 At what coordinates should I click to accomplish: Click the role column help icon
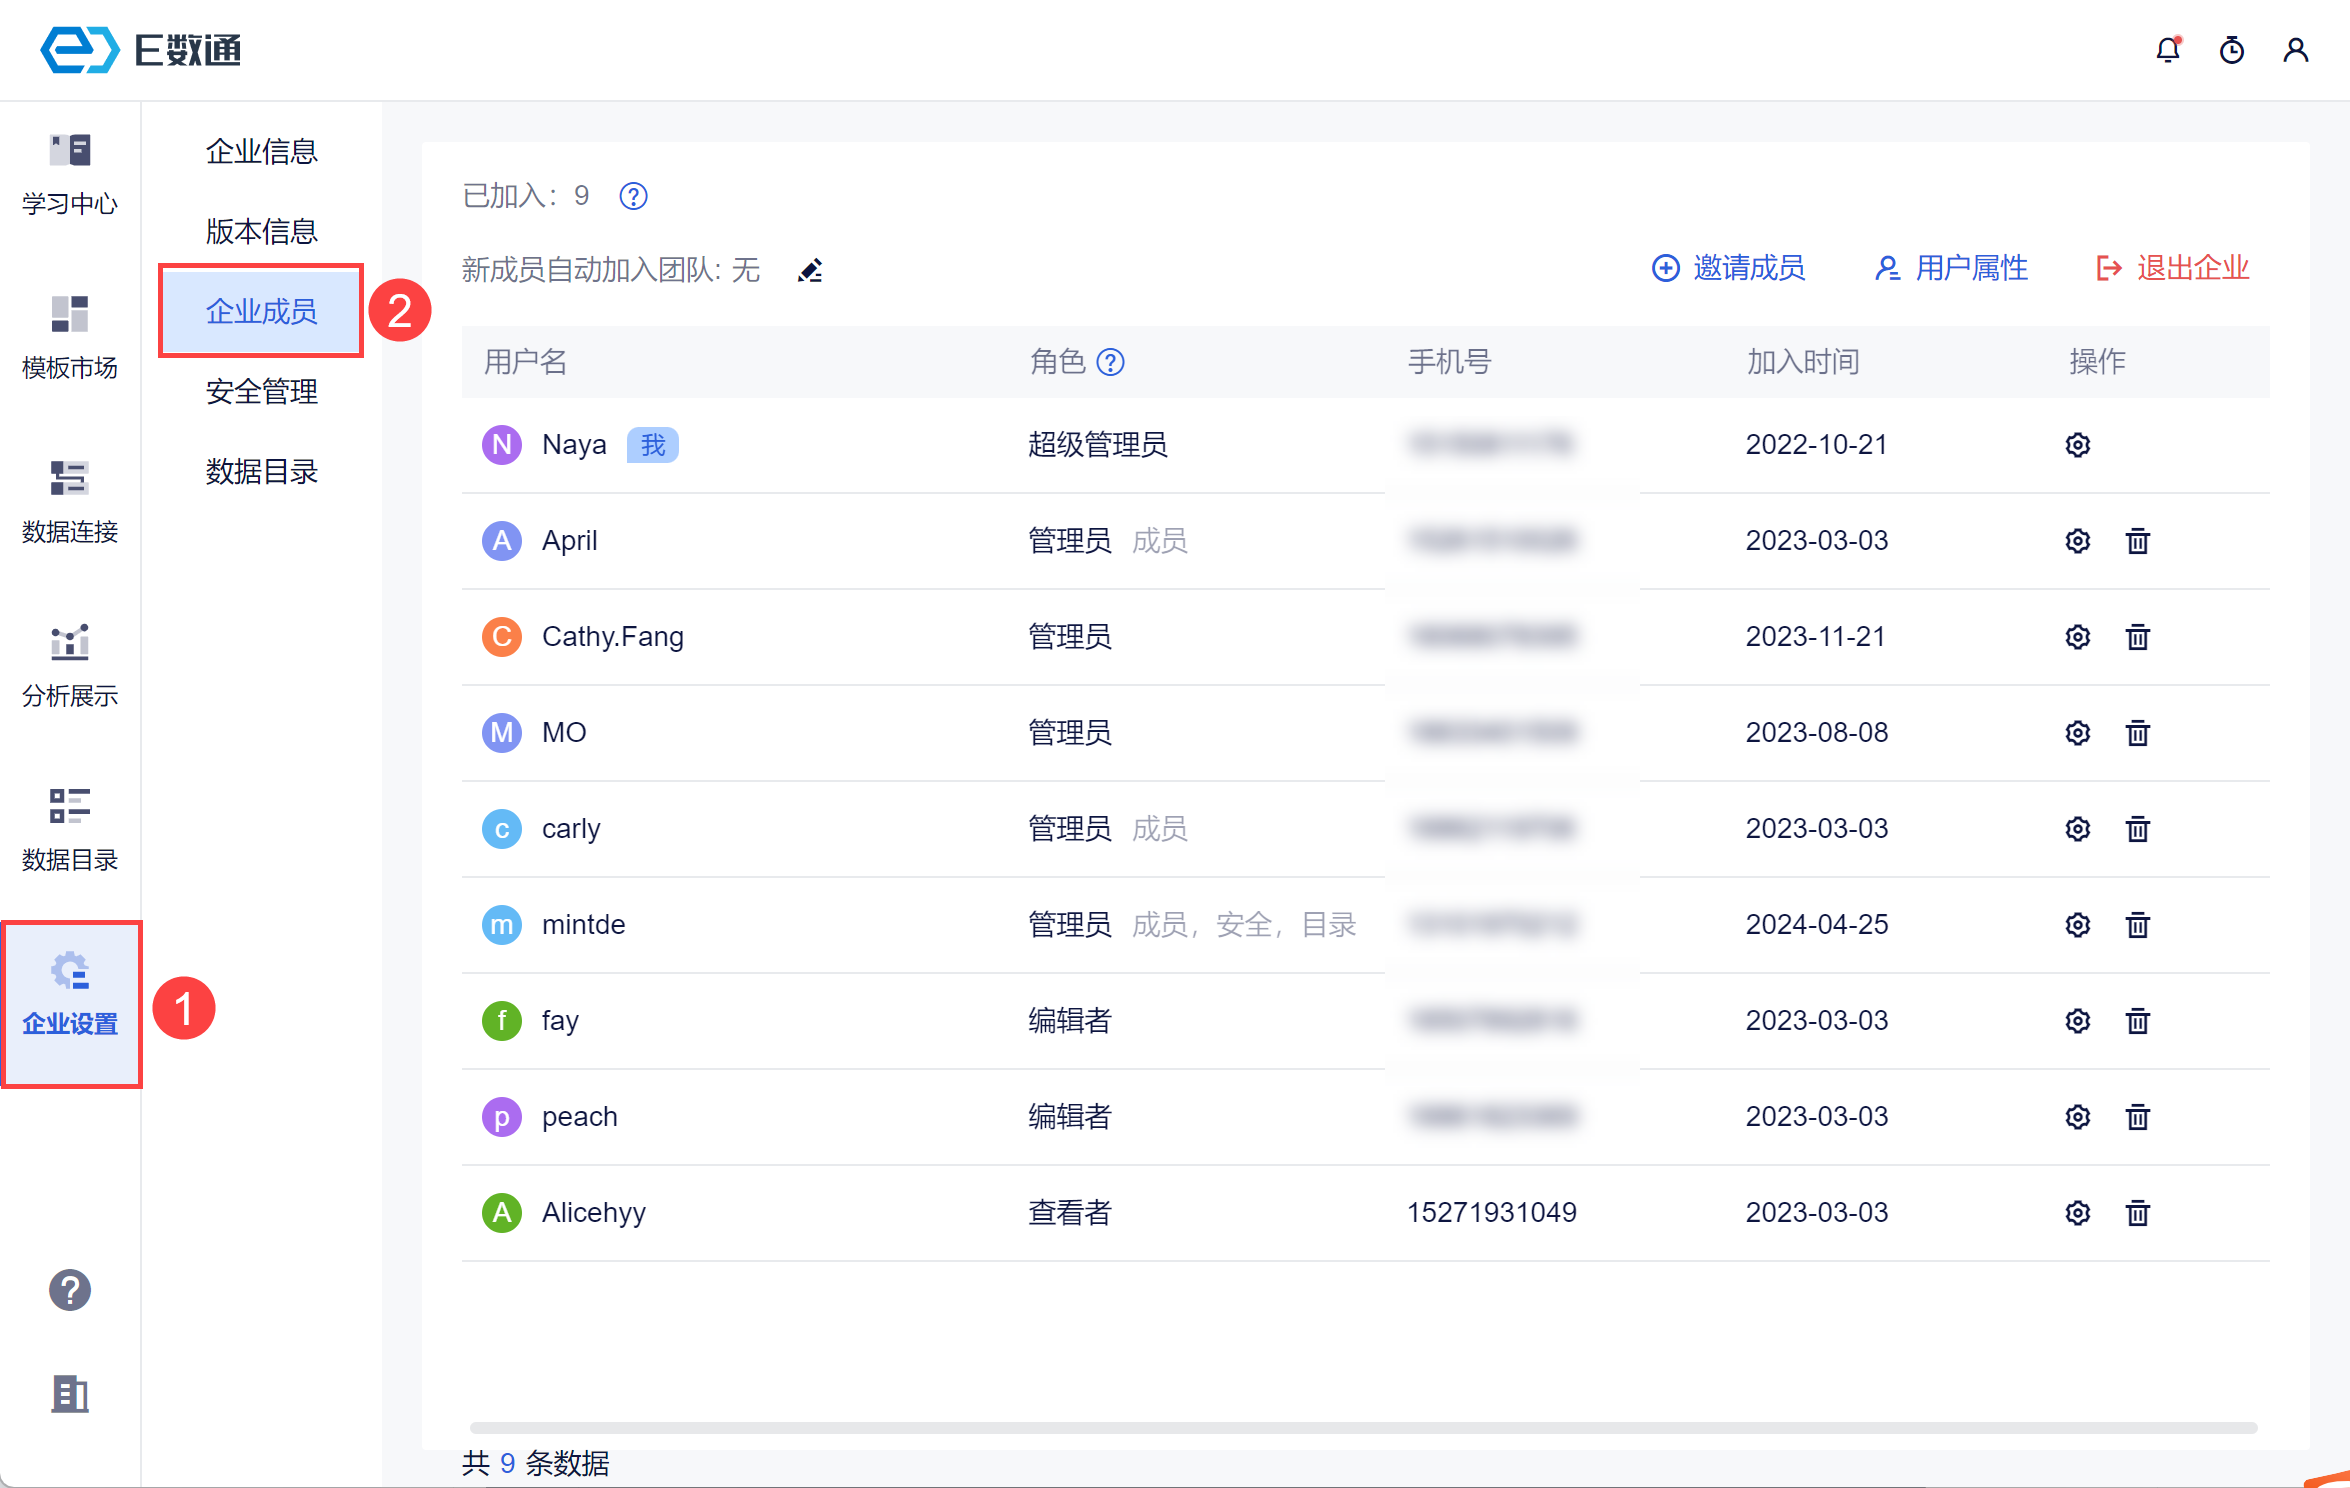[1110, 362]
